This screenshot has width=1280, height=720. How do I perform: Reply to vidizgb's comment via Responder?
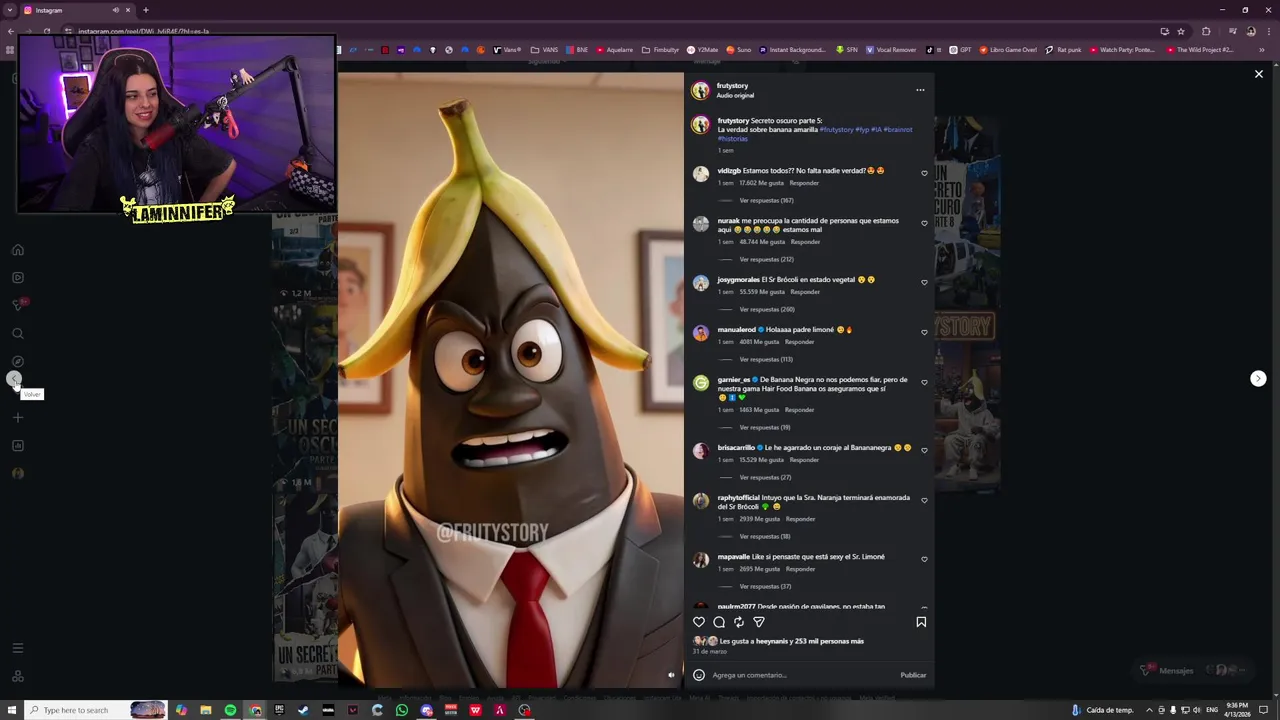click(804, 183)
